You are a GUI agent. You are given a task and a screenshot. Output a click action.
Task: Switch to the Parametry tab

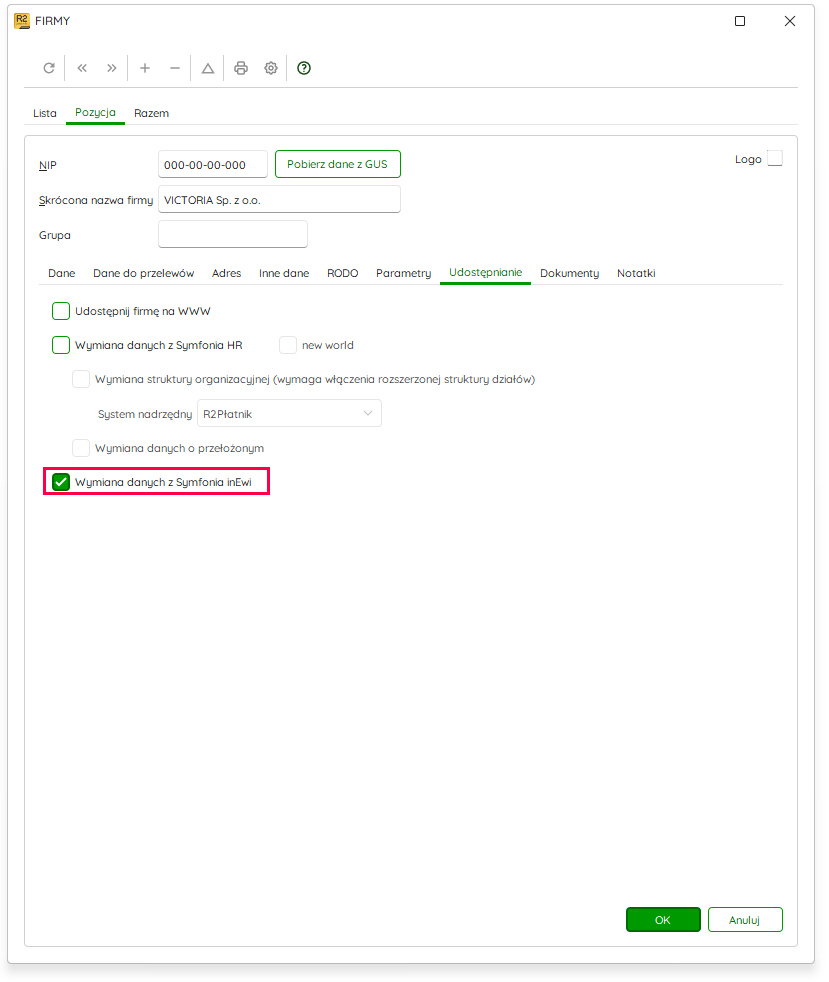click(x=403, y=273)
